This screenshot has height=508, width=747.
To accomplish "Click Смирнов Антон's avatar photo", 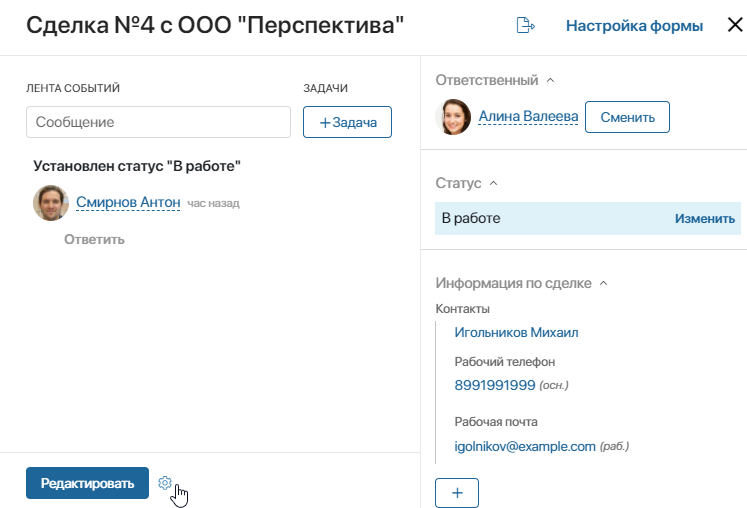I will tap(51, 203).
